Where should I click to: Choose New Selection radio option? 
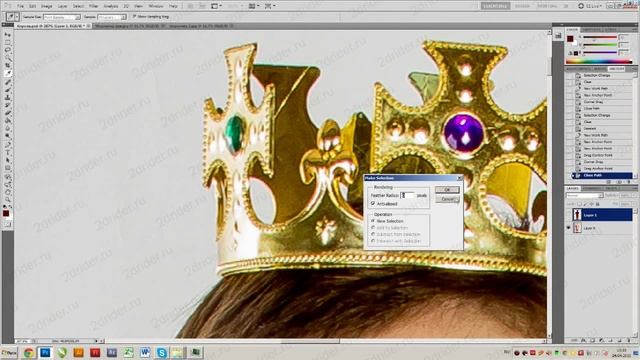point(373,221)
